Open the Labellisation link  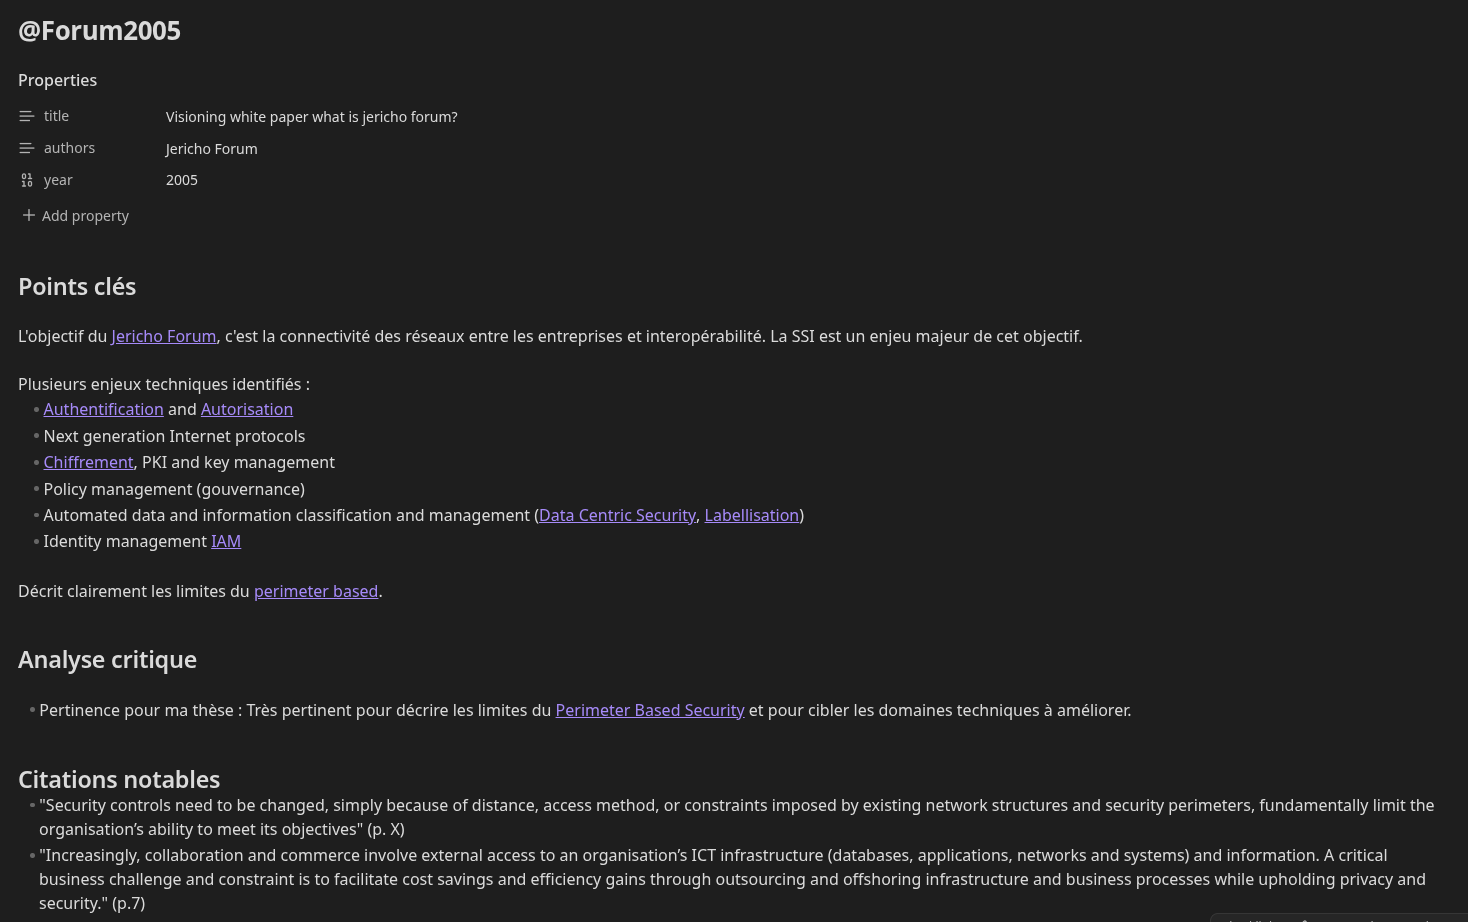click(x=751, y=515)
